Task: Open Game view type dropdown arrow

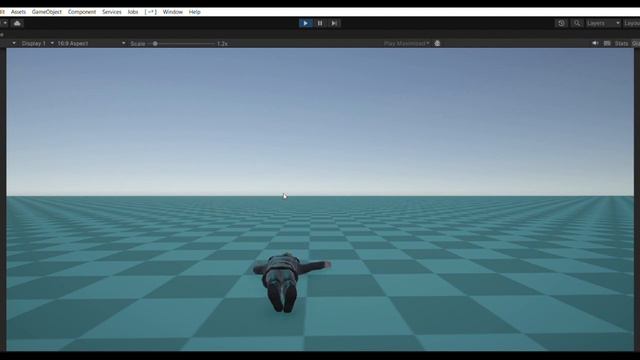Action: [x=14, y=43]
